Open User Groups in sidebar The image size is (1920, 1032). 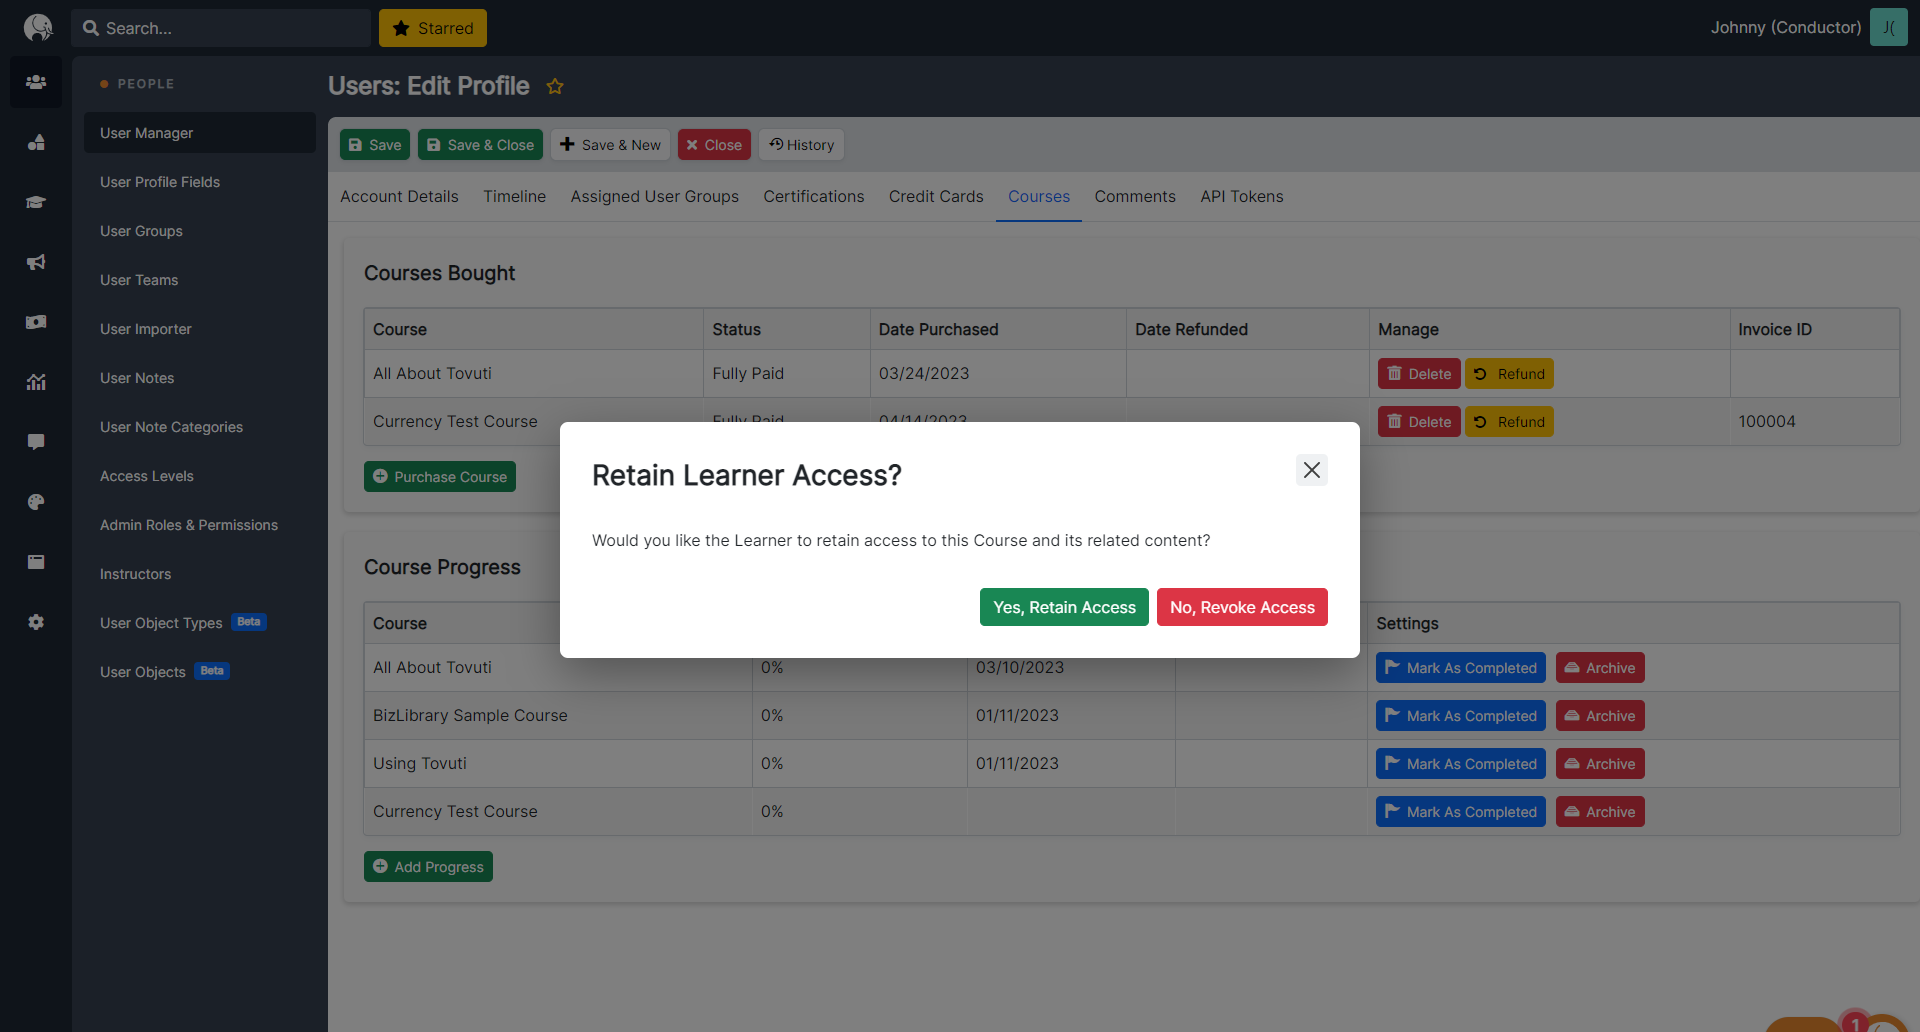click(x=200, y=231)
